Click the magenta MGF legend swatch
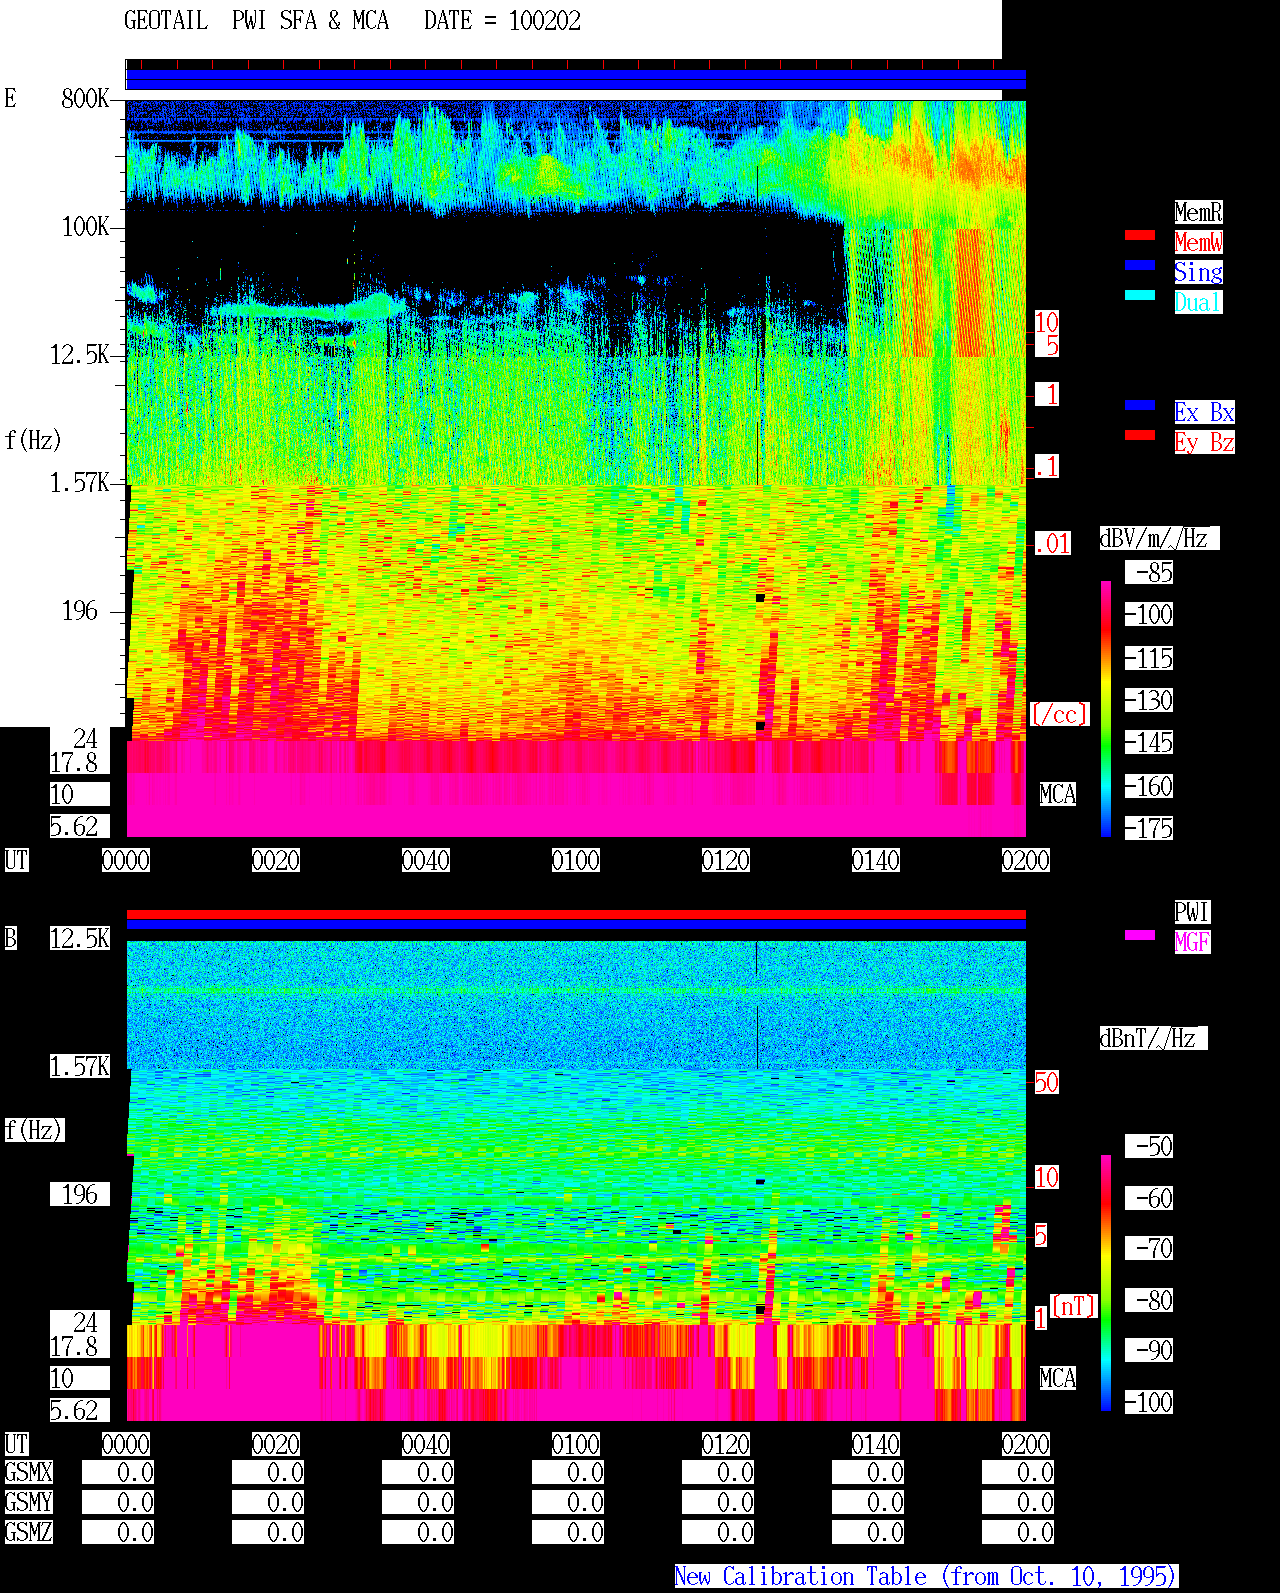 click(1140, 935)
